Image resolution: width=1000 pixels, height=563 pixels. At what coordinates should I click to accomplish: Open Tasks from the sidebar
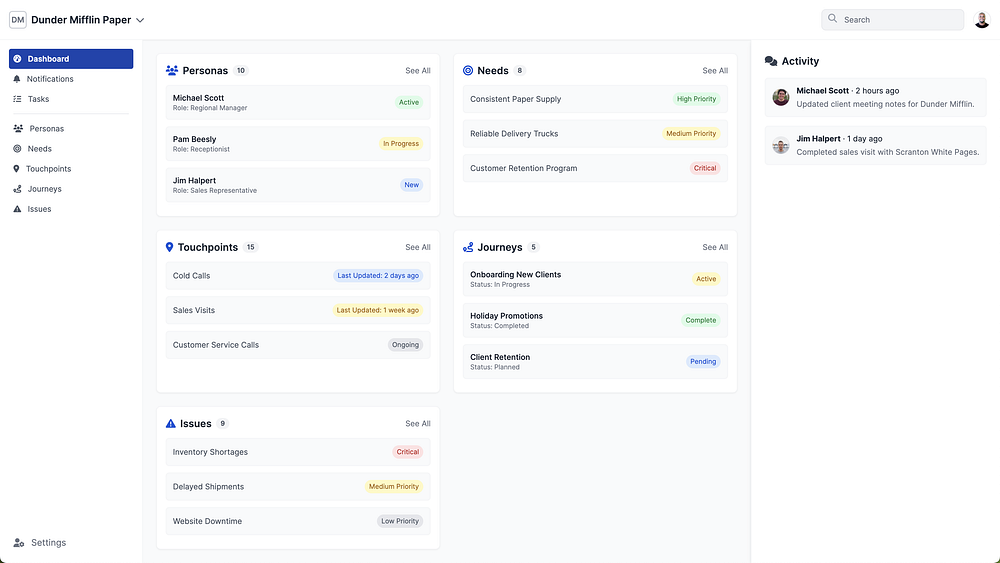(71, 99)
